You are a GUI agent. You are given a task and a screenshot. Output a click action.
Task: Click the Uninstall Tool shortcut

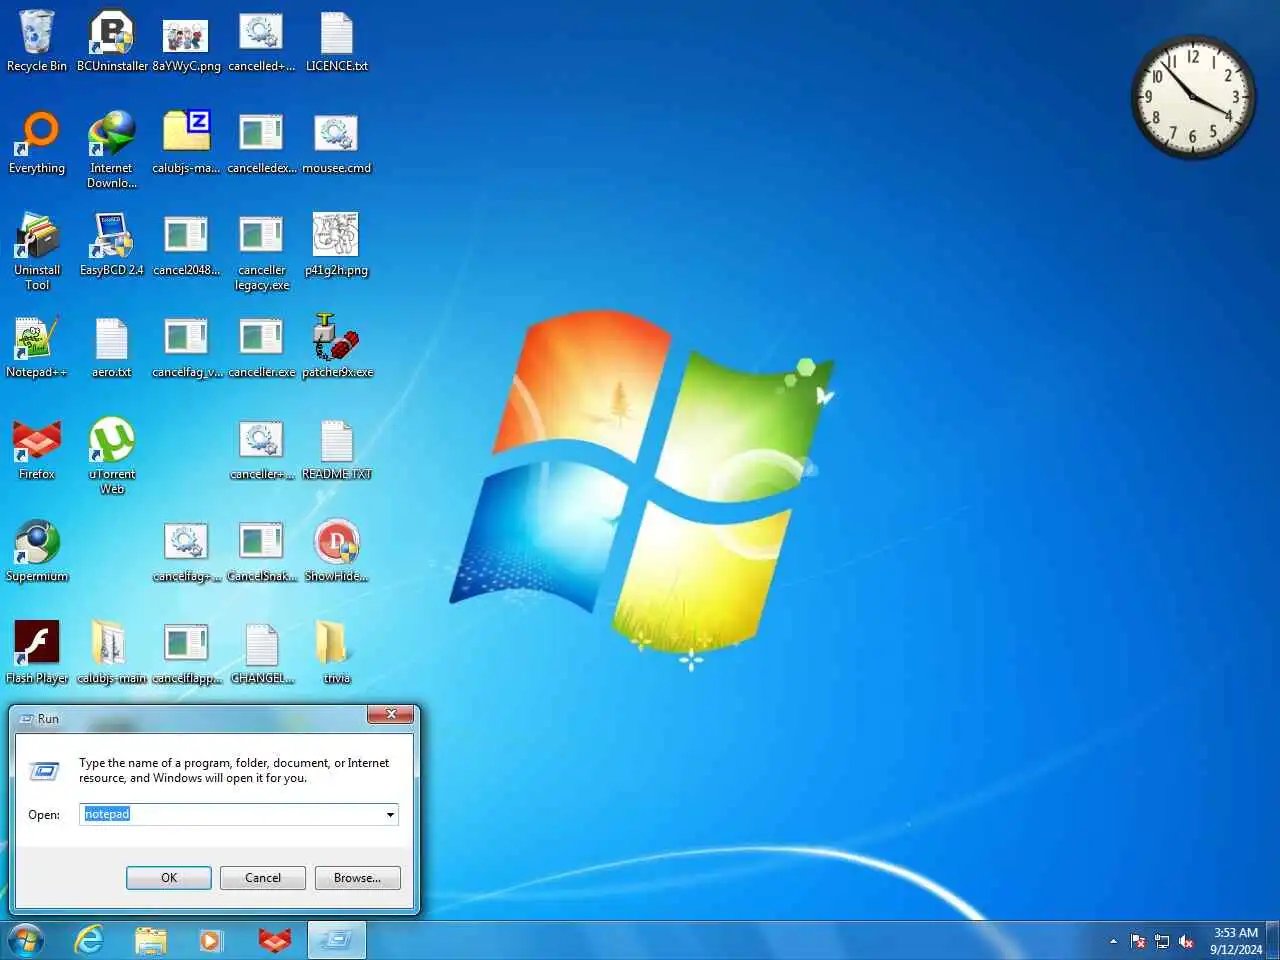point(37,252)
